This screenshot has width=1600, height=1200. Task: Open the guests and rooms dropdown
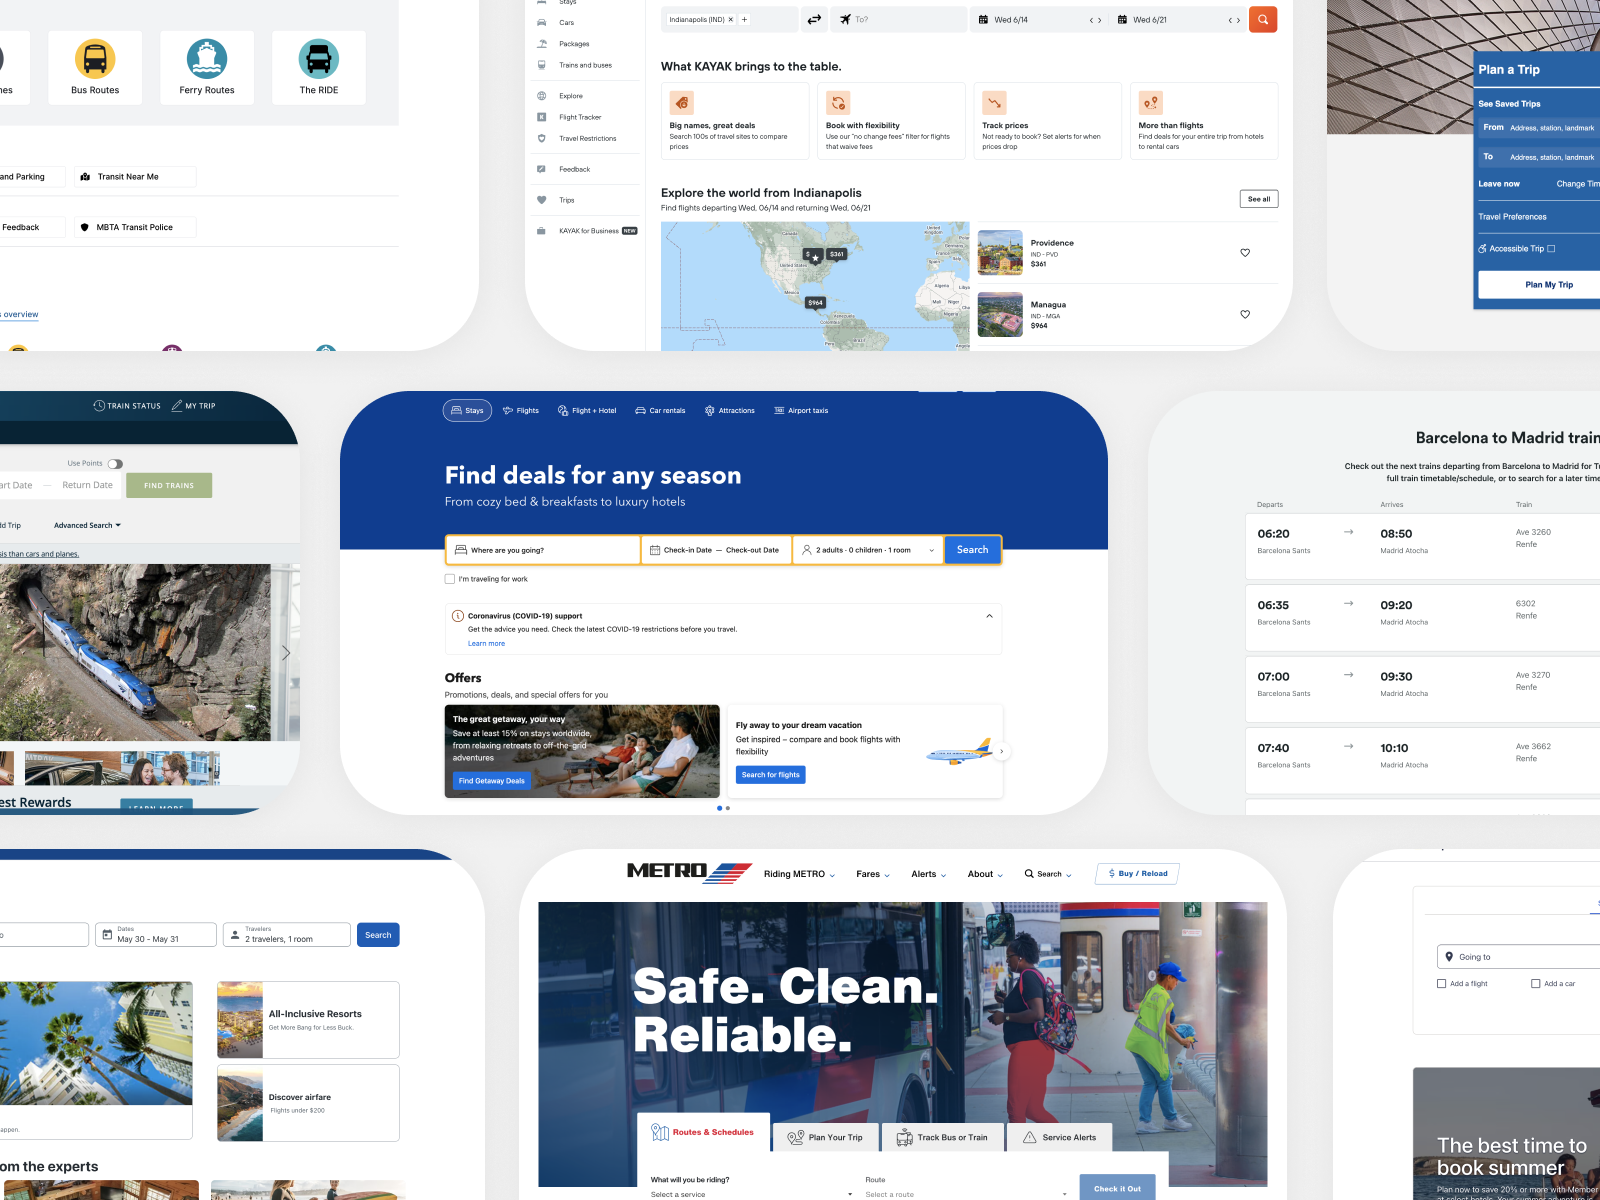868,550
